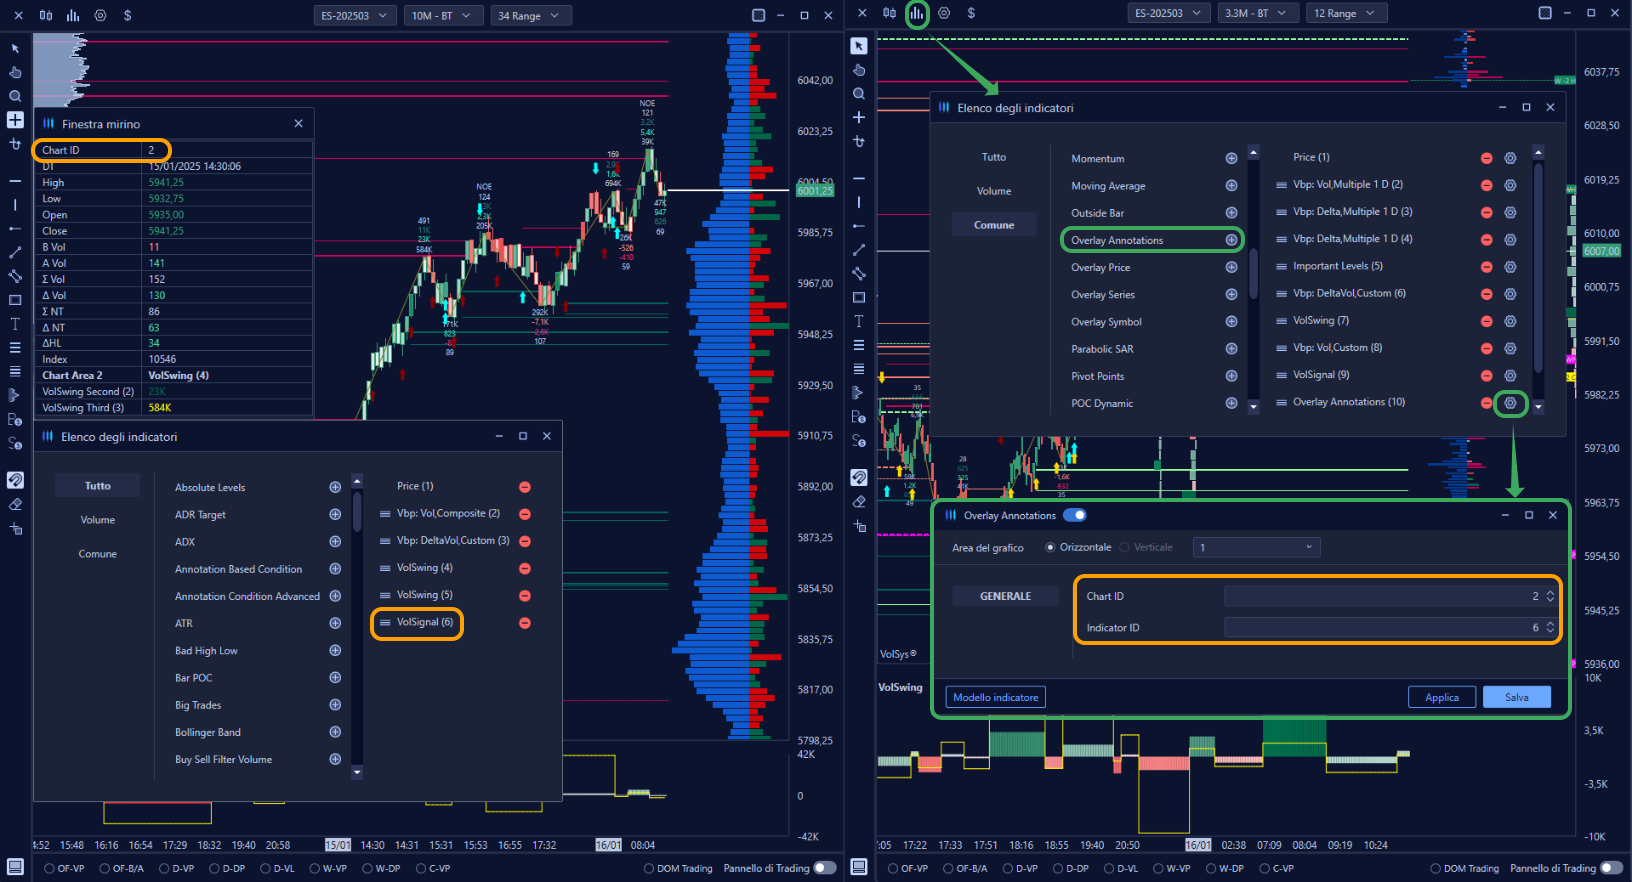Remove Important Levels (5) with red minus
The image size is (1632, 882).
click(1486, 267)
